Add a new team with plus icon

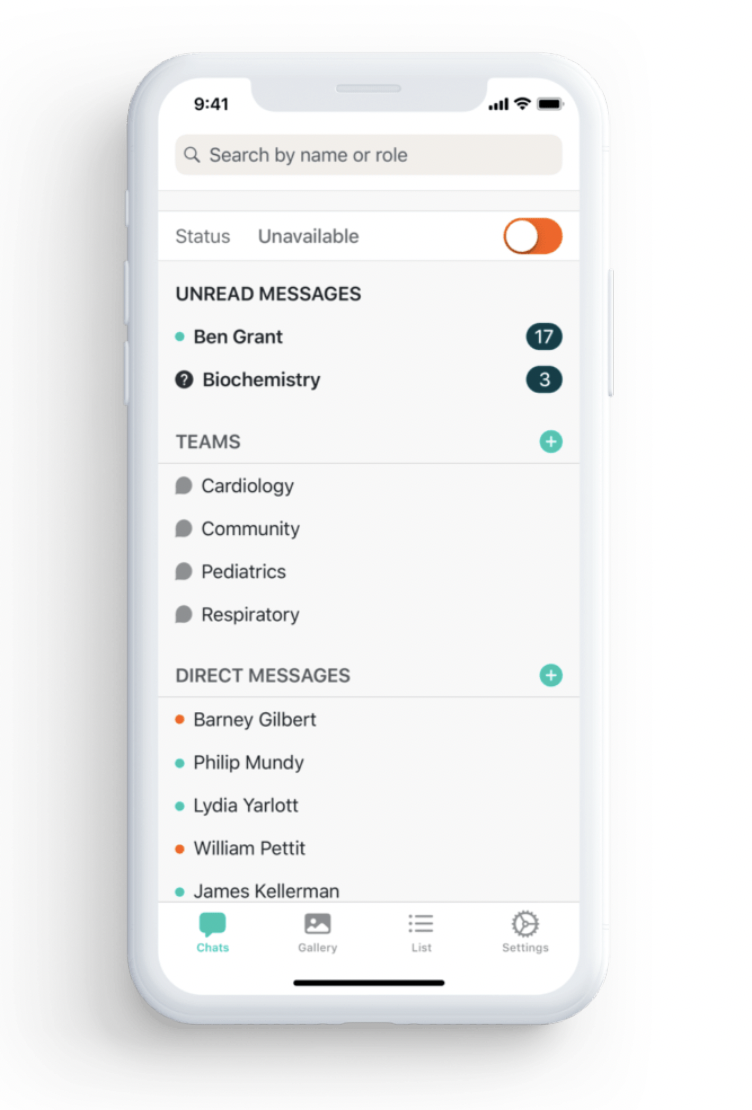pyautogui.click(x=551, y=442)
